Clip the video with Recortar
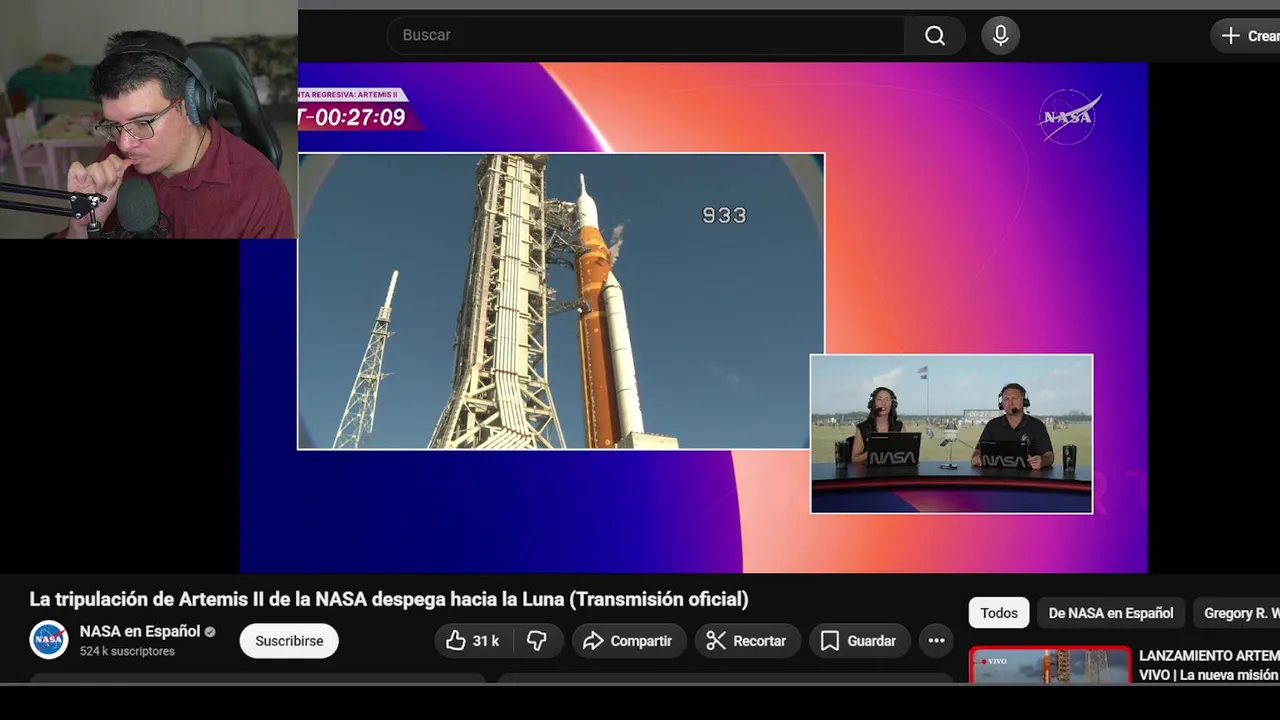1280x720 pixels. (747, 641)
